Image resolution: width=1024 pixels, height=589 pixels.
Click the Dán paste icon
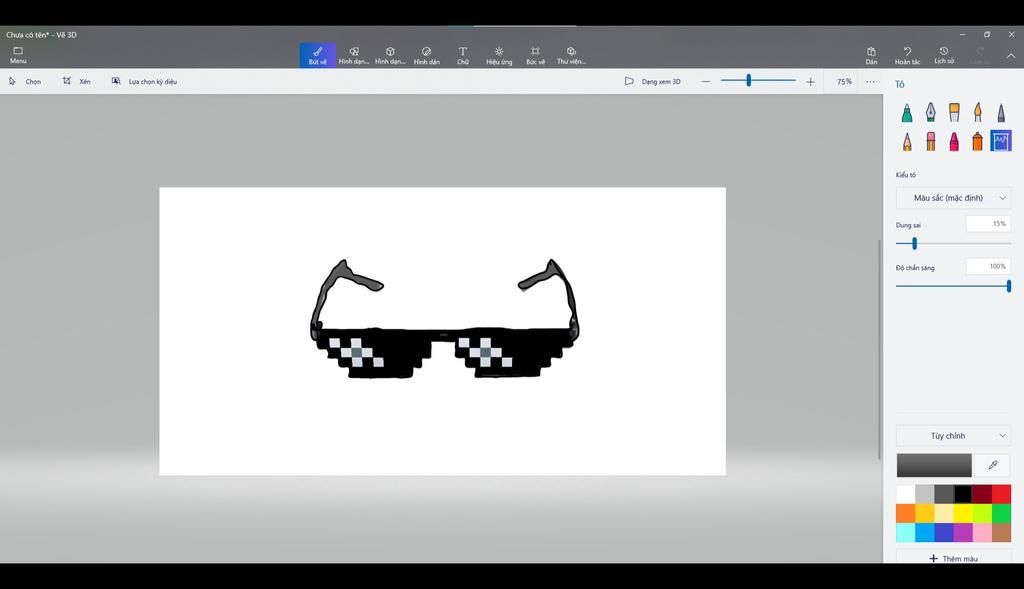pyautogui.click(x=871, y=56)
